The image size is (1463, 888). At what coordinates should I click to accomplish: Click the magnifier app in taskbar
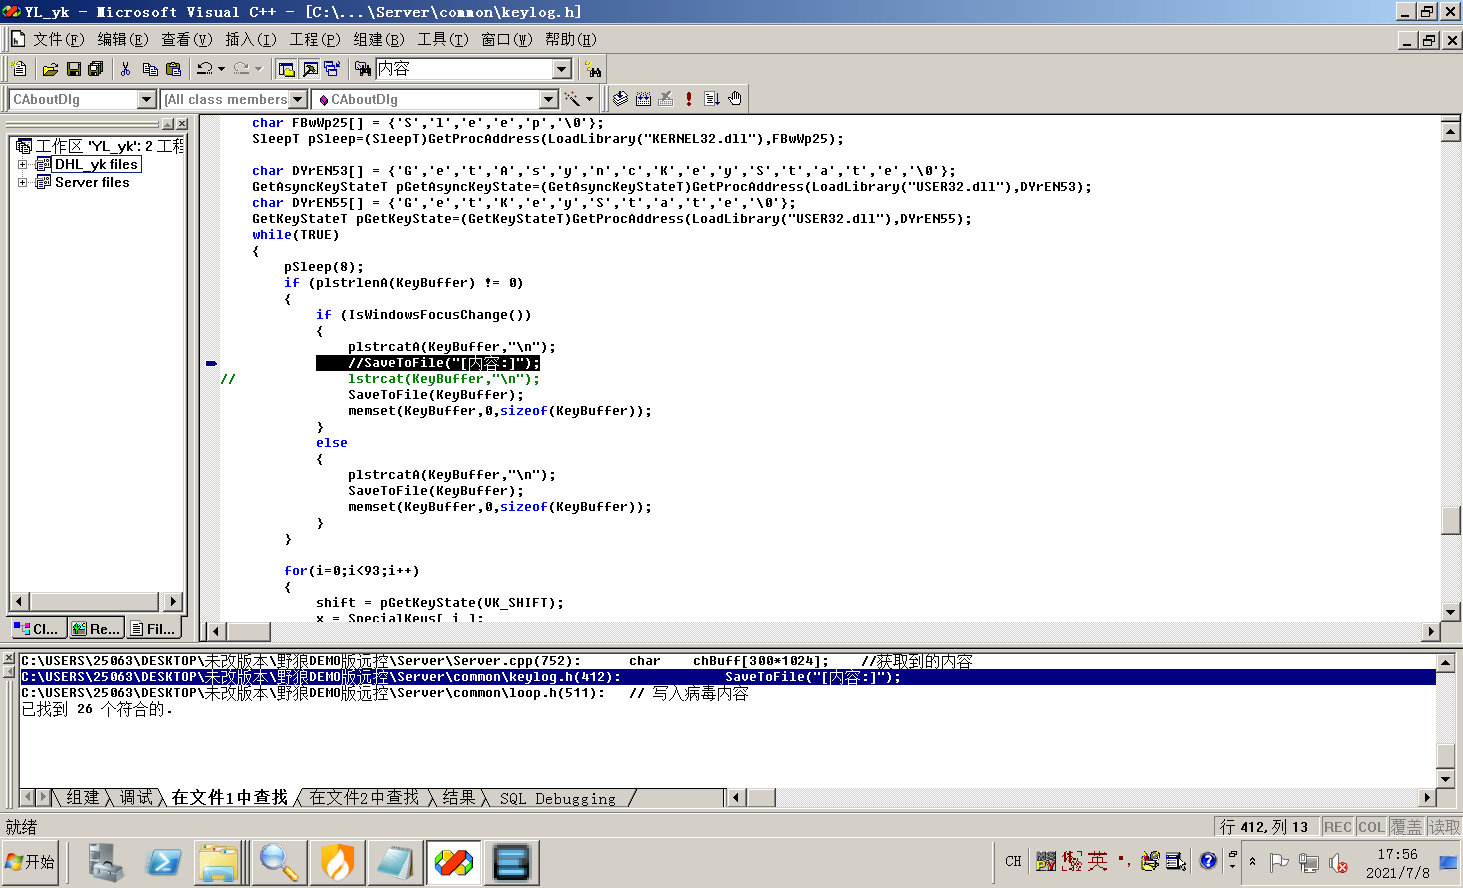pyautogui.click(x=279, y=862)
